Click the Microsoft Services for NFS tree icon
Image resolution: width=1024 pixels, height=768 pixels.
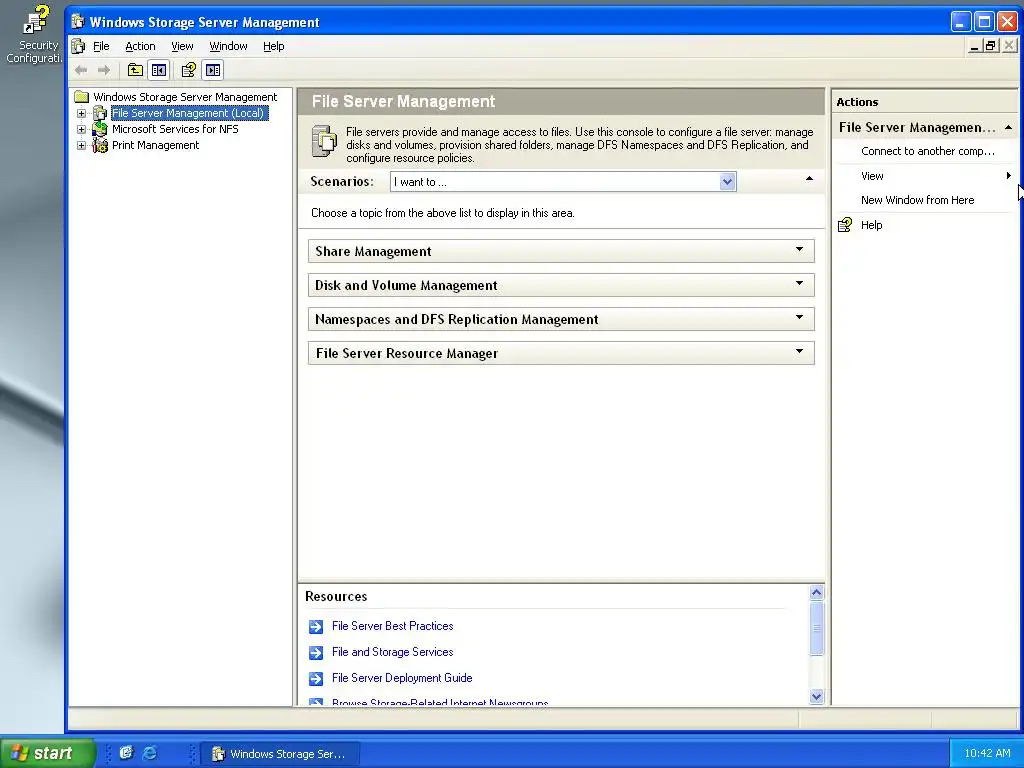coord(100,129)
